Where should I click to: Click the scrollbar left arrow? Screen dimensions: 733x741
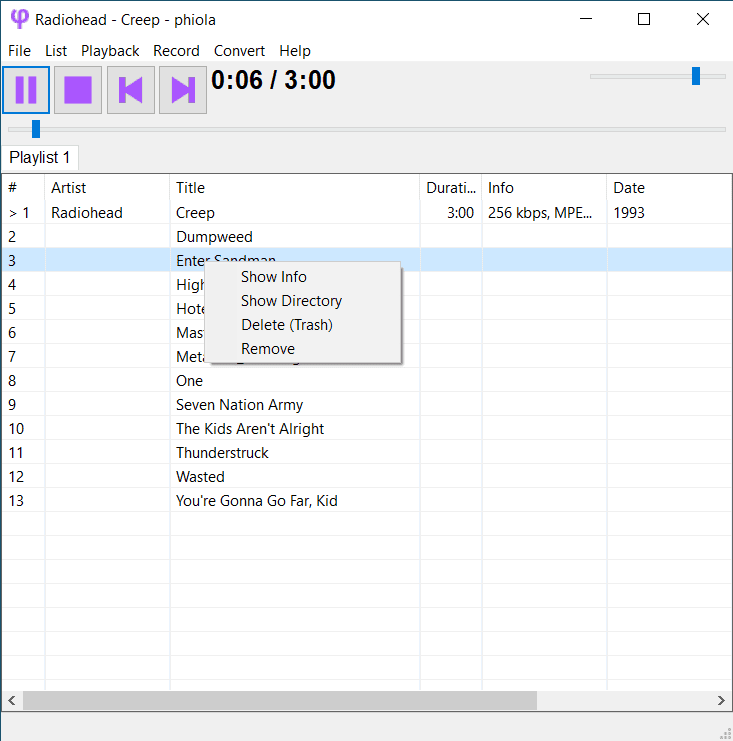click(12, 700)
